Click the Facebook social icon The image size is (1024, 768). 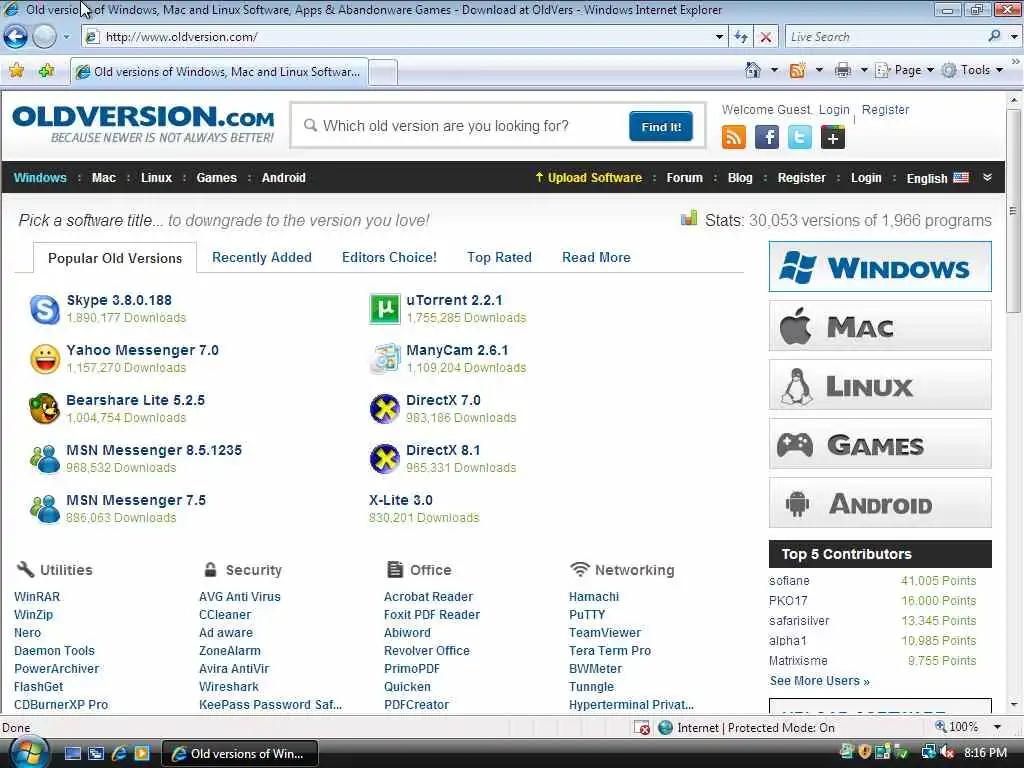(x=767, y=137)
